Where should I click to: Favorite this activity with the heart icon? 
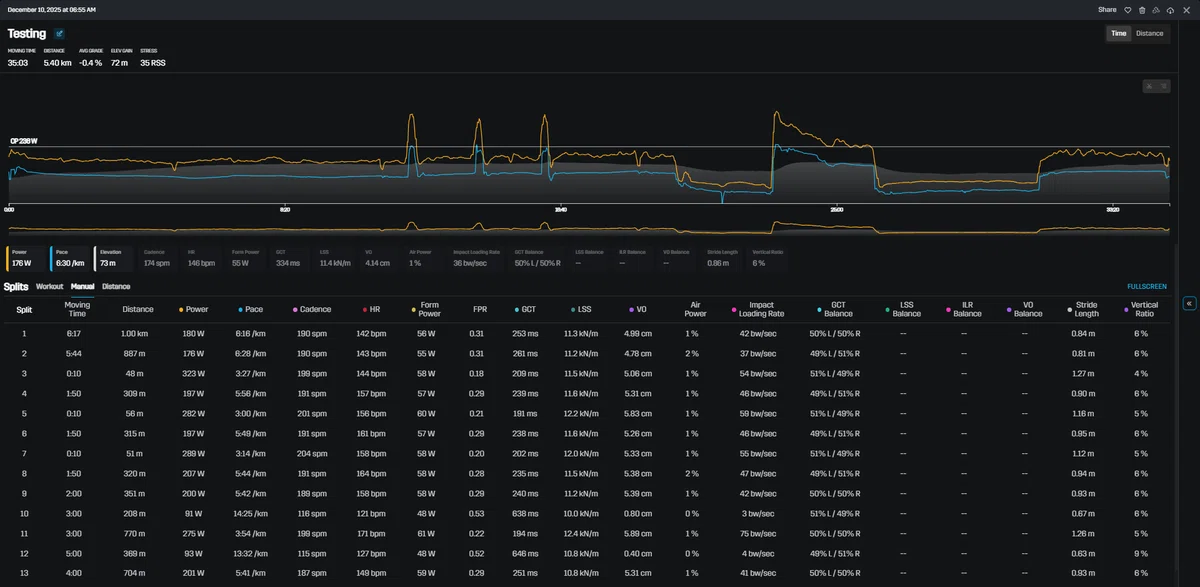click(x=1127, y=9)
